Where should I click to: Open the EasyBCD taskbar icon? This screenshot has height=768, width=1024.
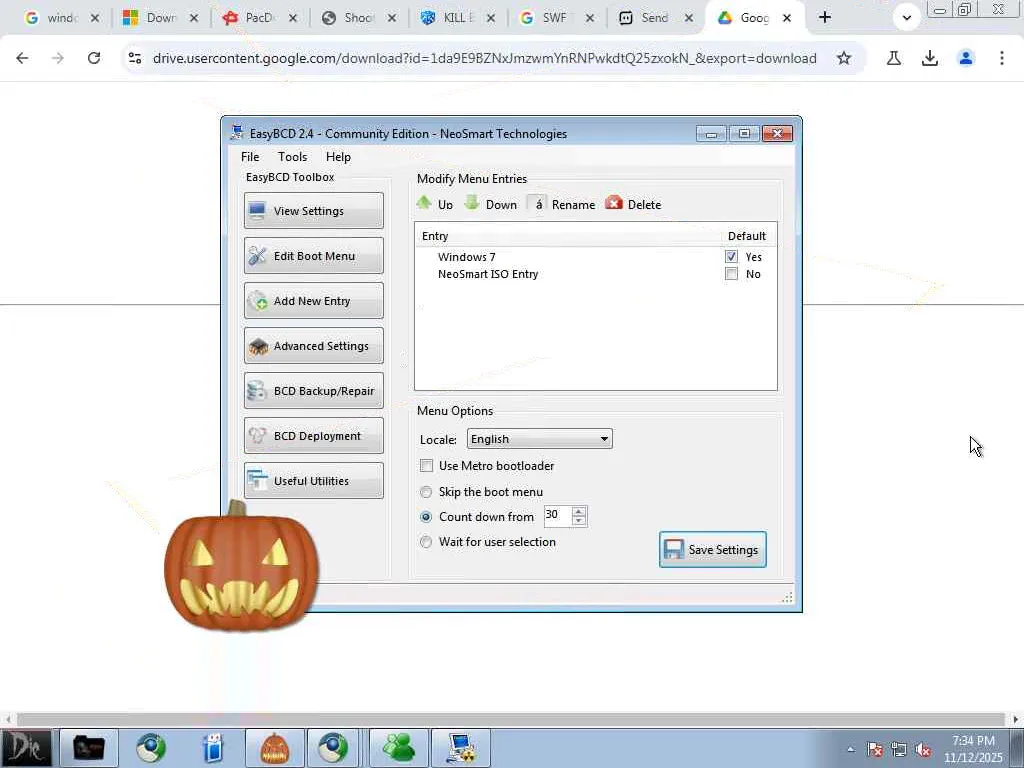click(x=460, y=748)
